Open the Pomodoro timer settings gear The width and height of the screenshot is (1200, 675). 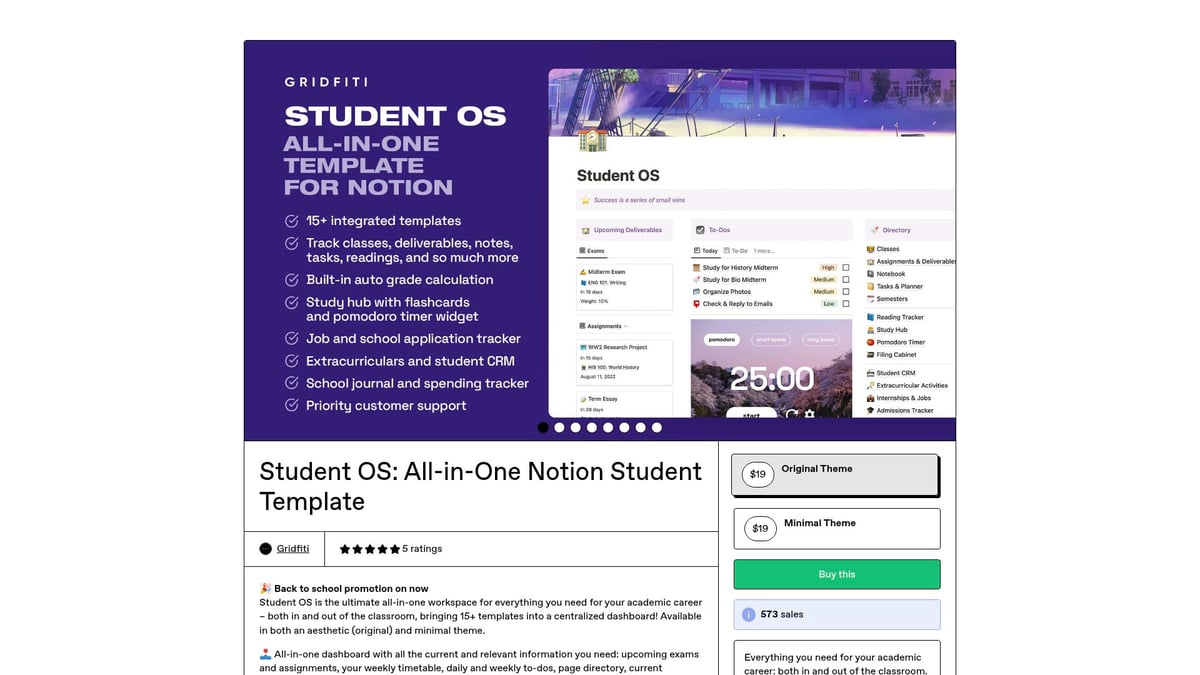[x=809, y=414]
